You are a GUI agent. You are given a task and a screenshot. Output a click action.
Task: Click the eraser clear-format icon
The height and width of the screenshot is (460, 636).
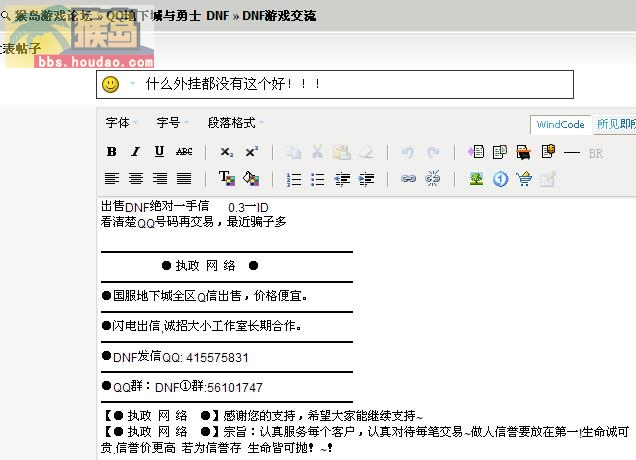[x=366, y=152]
